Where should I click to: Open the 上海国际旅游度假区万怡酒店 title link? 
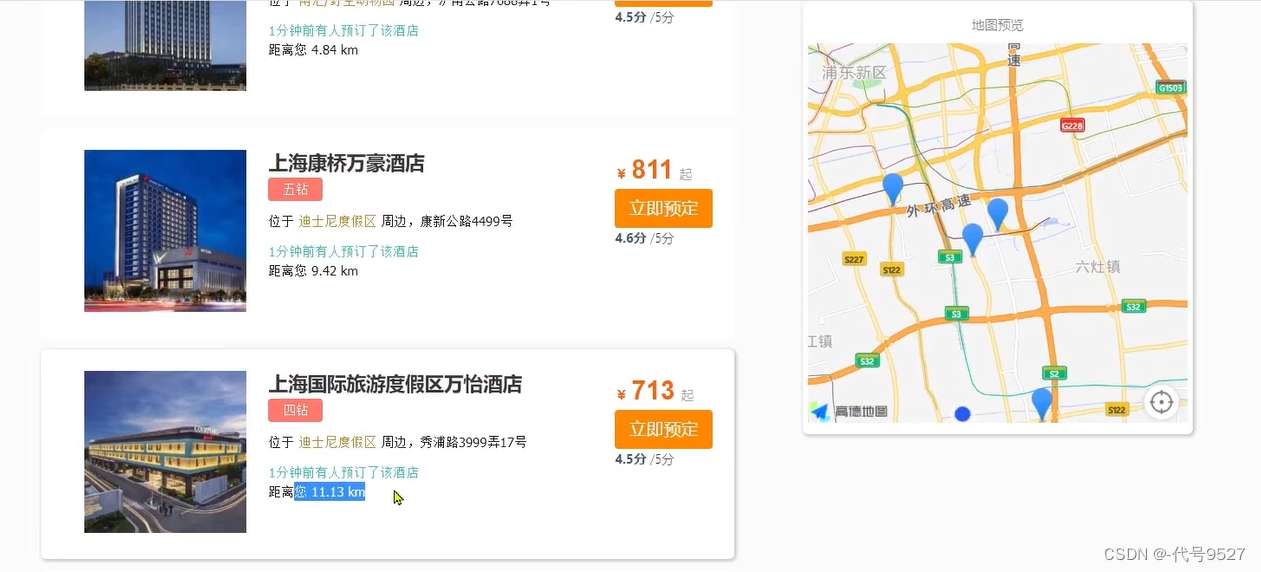(x=395, y=384)
